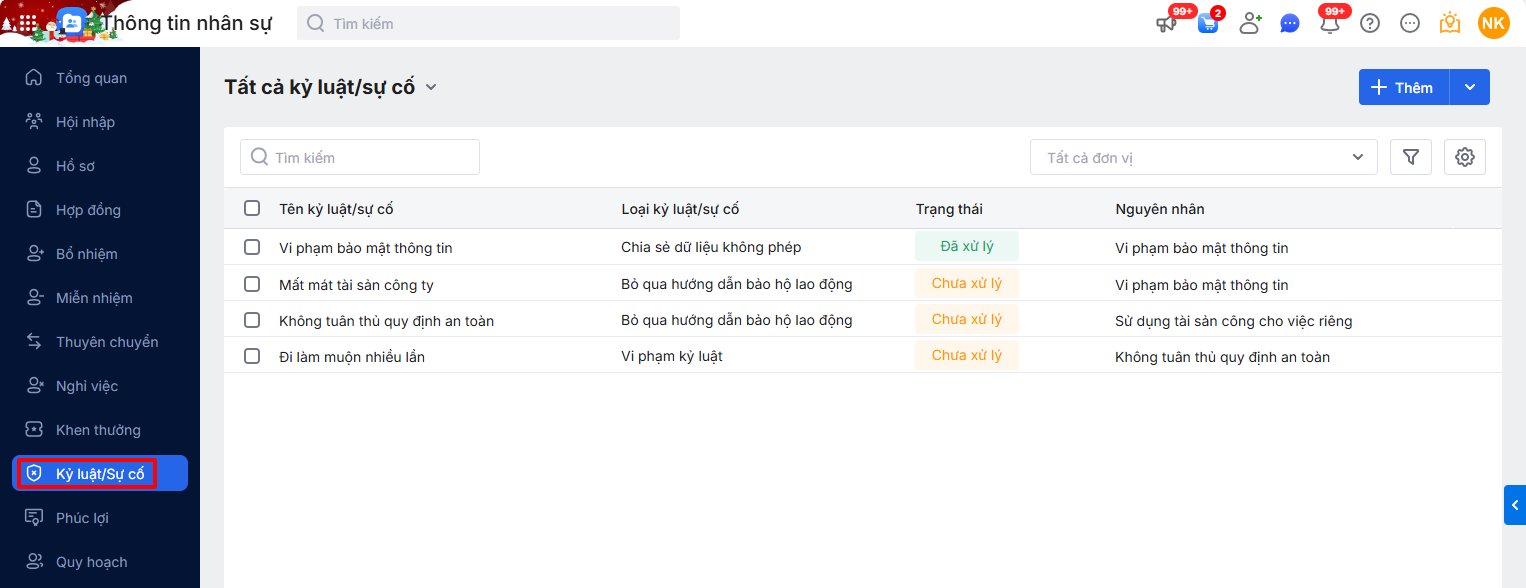Open the shopping cart icon
The height and width of the screenshot is (588, 1526).
click(1208, 23)
